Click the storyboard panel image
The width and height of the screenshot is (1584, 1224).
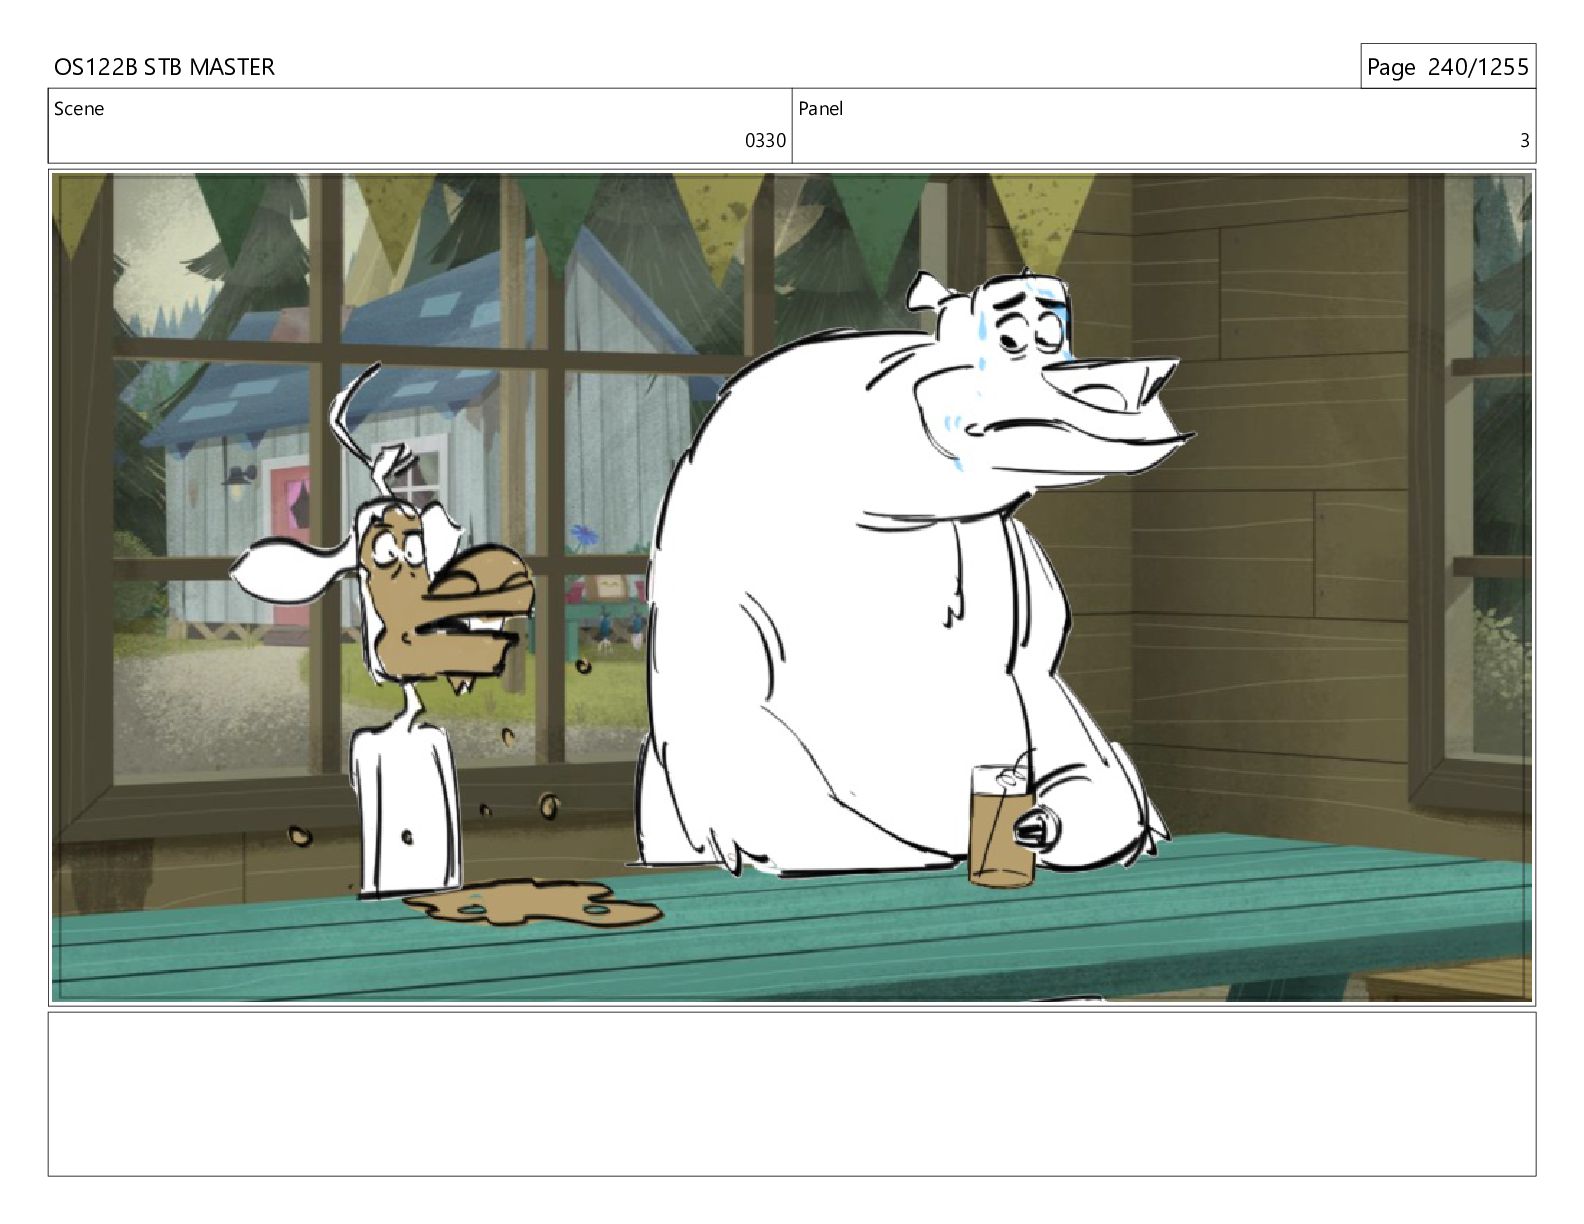click(792, 588)
